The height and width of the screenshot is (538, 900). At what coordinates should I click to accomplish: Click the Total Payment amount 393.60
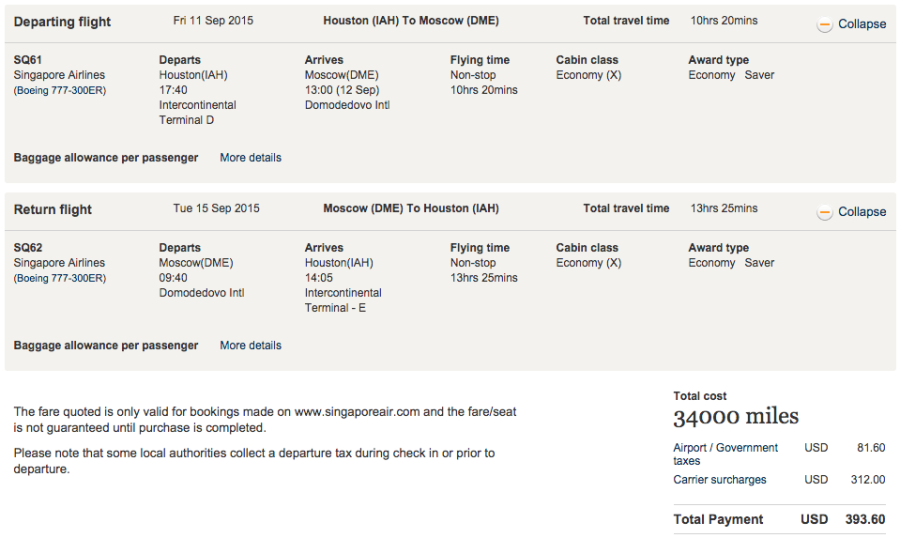[x=865, y=520]
